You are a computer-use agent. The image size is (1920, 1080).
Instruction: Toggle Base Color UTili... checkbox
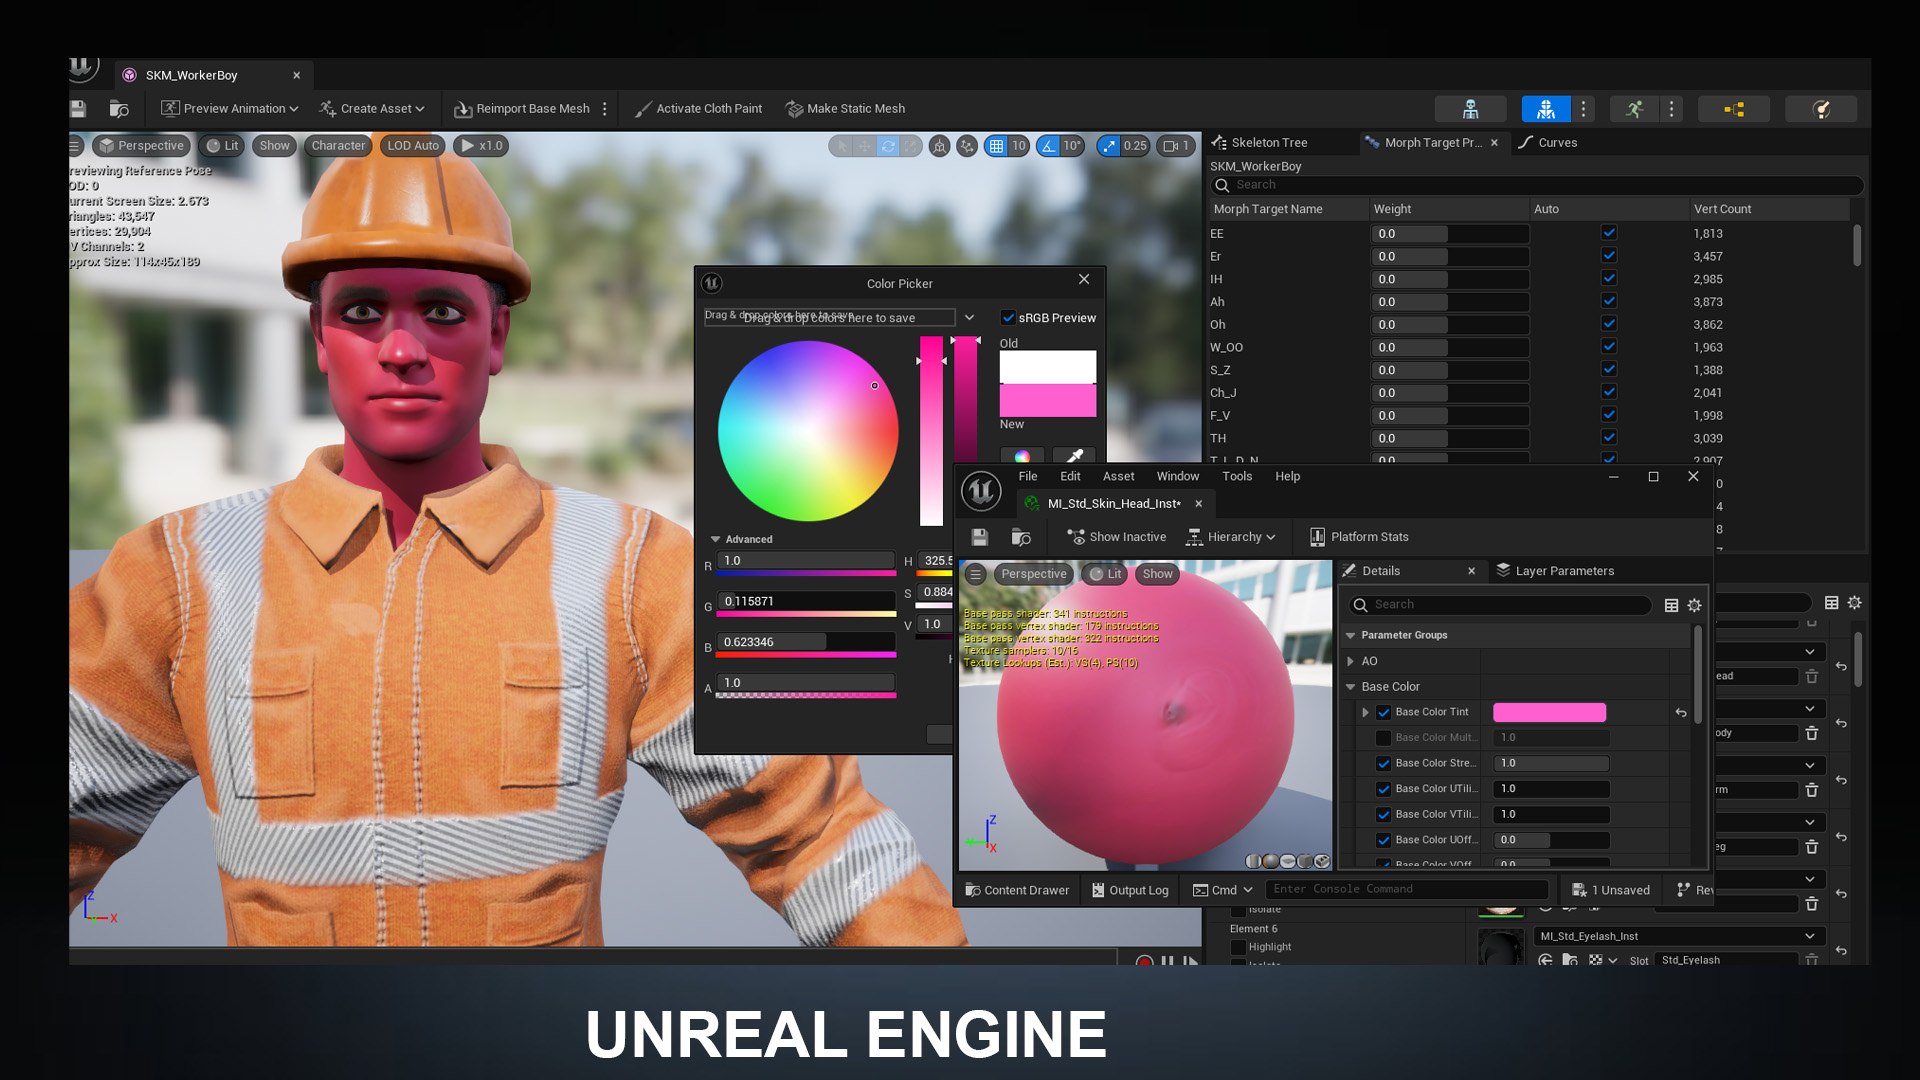pyautogui.click(x=1384, y=789)
